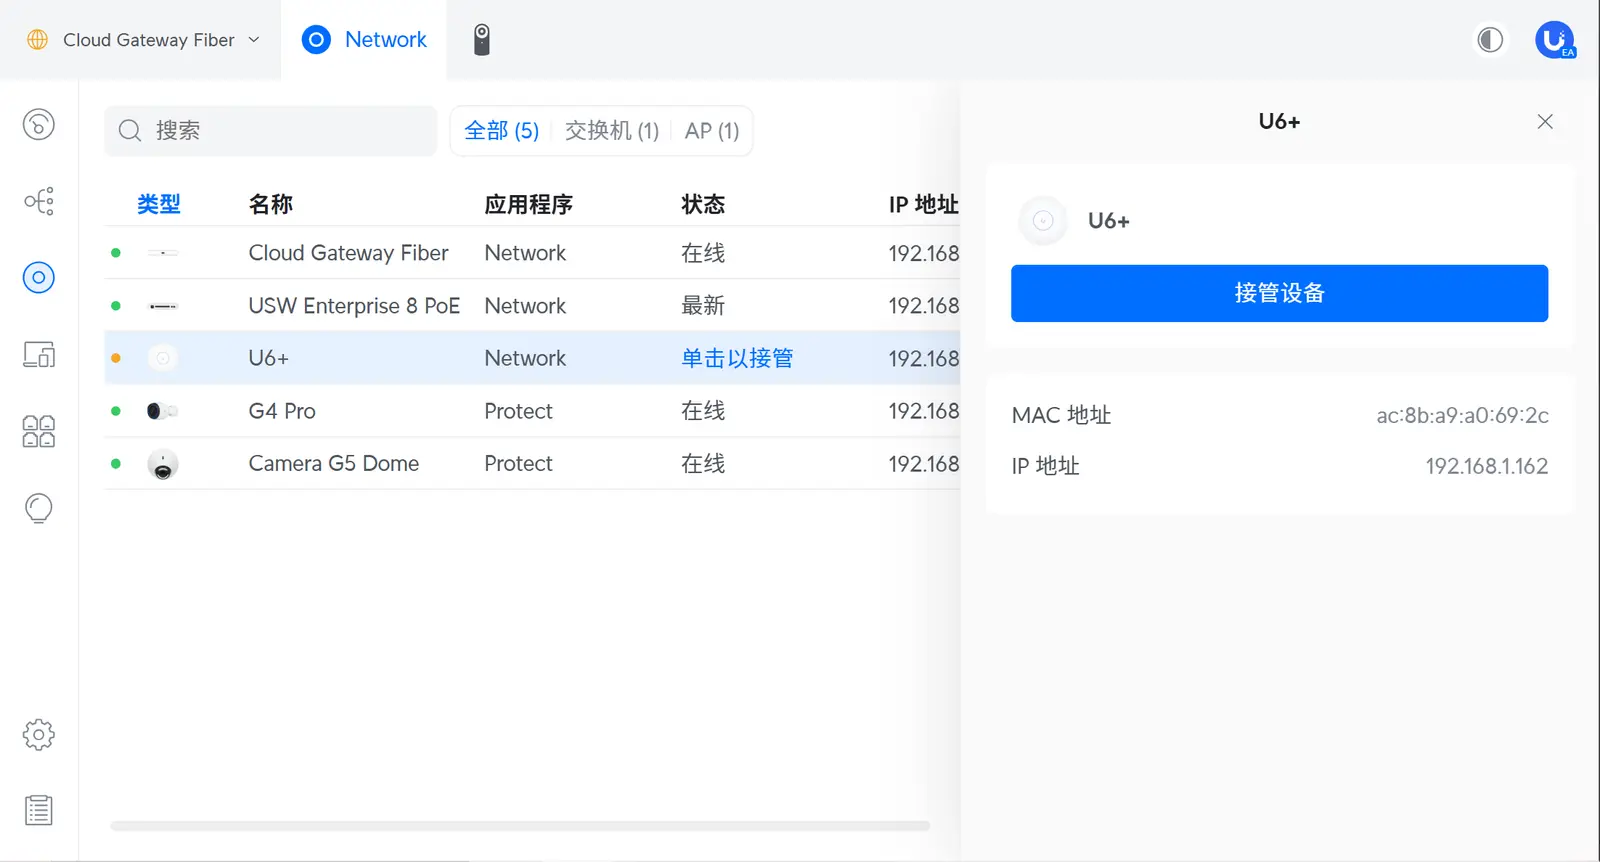
Task: Select the USW Enterprise 8 PoE row name
Action: click(354, 306)
